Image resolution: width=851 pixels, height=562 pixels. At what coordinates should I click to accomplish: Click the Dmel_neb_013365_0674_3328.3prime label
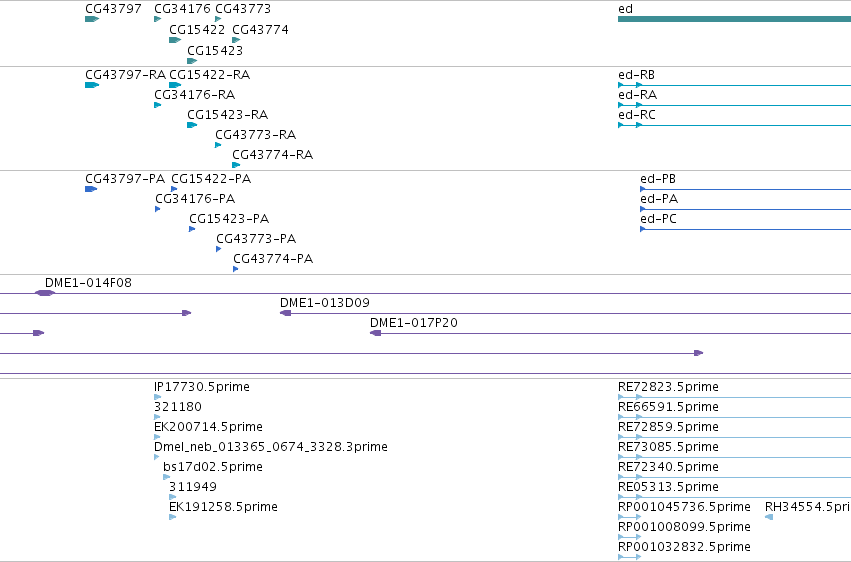pos(271,447)
